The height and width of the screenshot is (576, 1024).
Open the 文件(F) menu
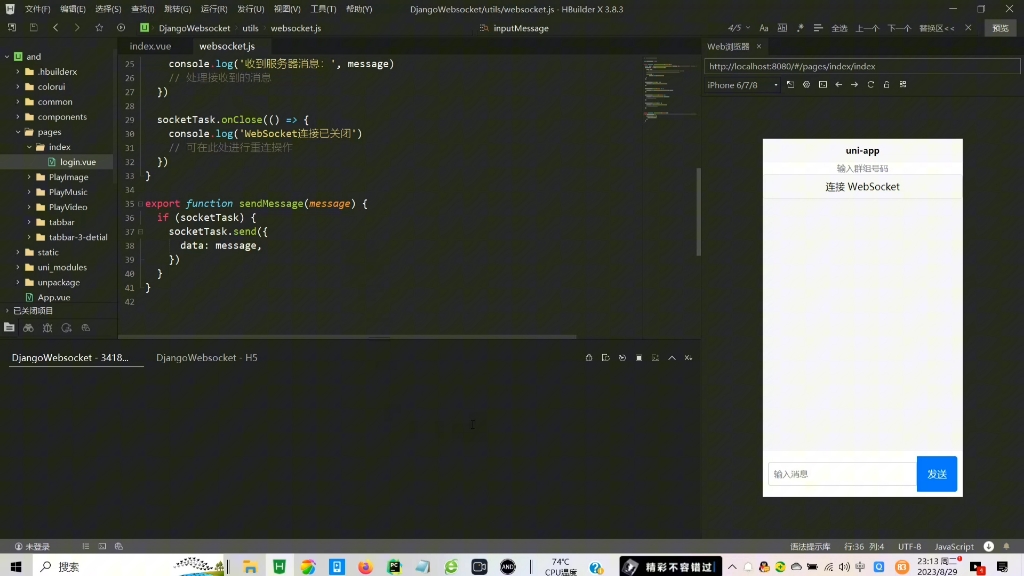tap(37, 9)
